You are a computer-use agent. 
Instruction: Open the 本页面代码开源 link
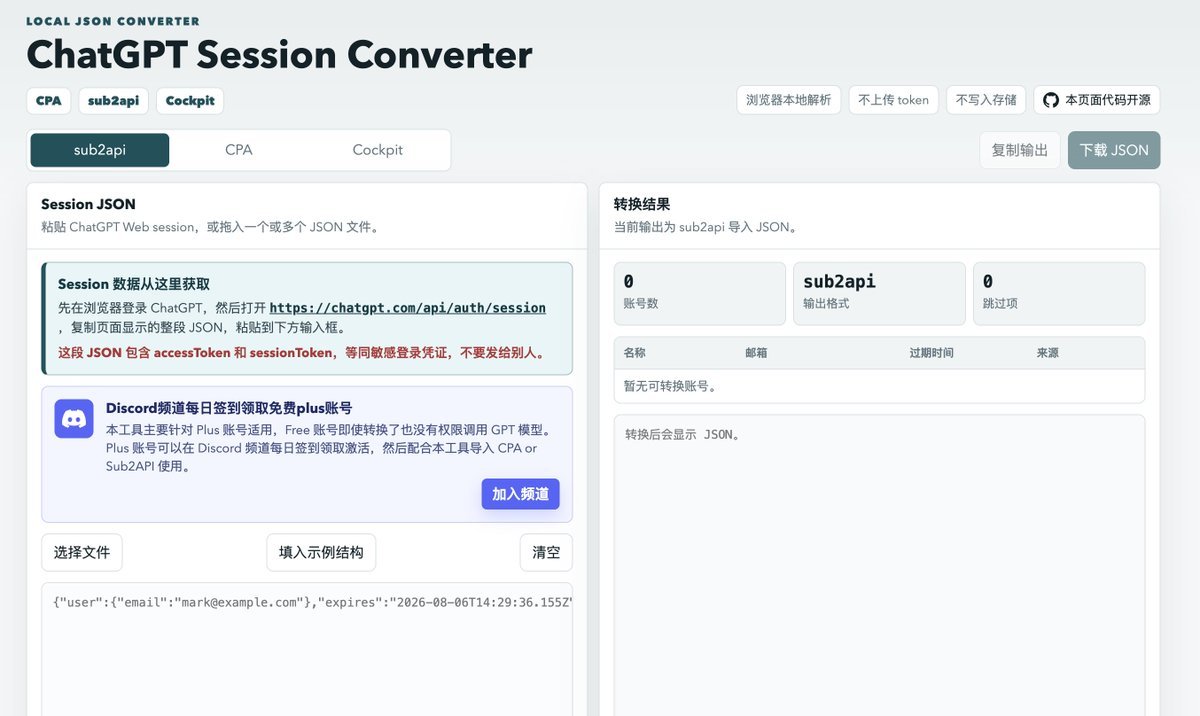(x=1097, y=100)
